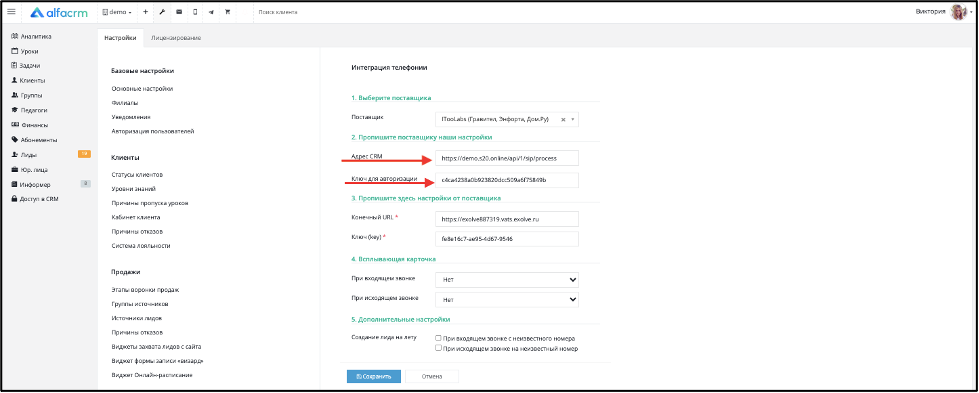Viewport: 979px width, 393px height.
Task: Click the Отмена button
Action: [431, 376]
